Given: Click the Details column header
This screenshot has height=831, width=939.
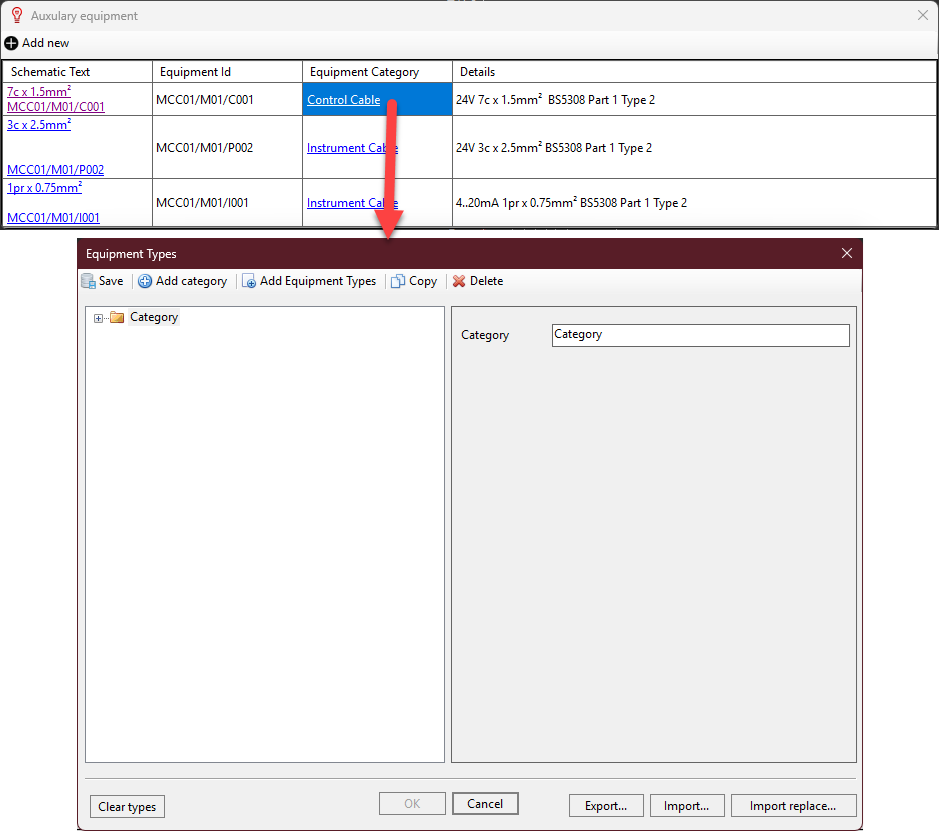Looking at the screenshot, I should 694,72.
